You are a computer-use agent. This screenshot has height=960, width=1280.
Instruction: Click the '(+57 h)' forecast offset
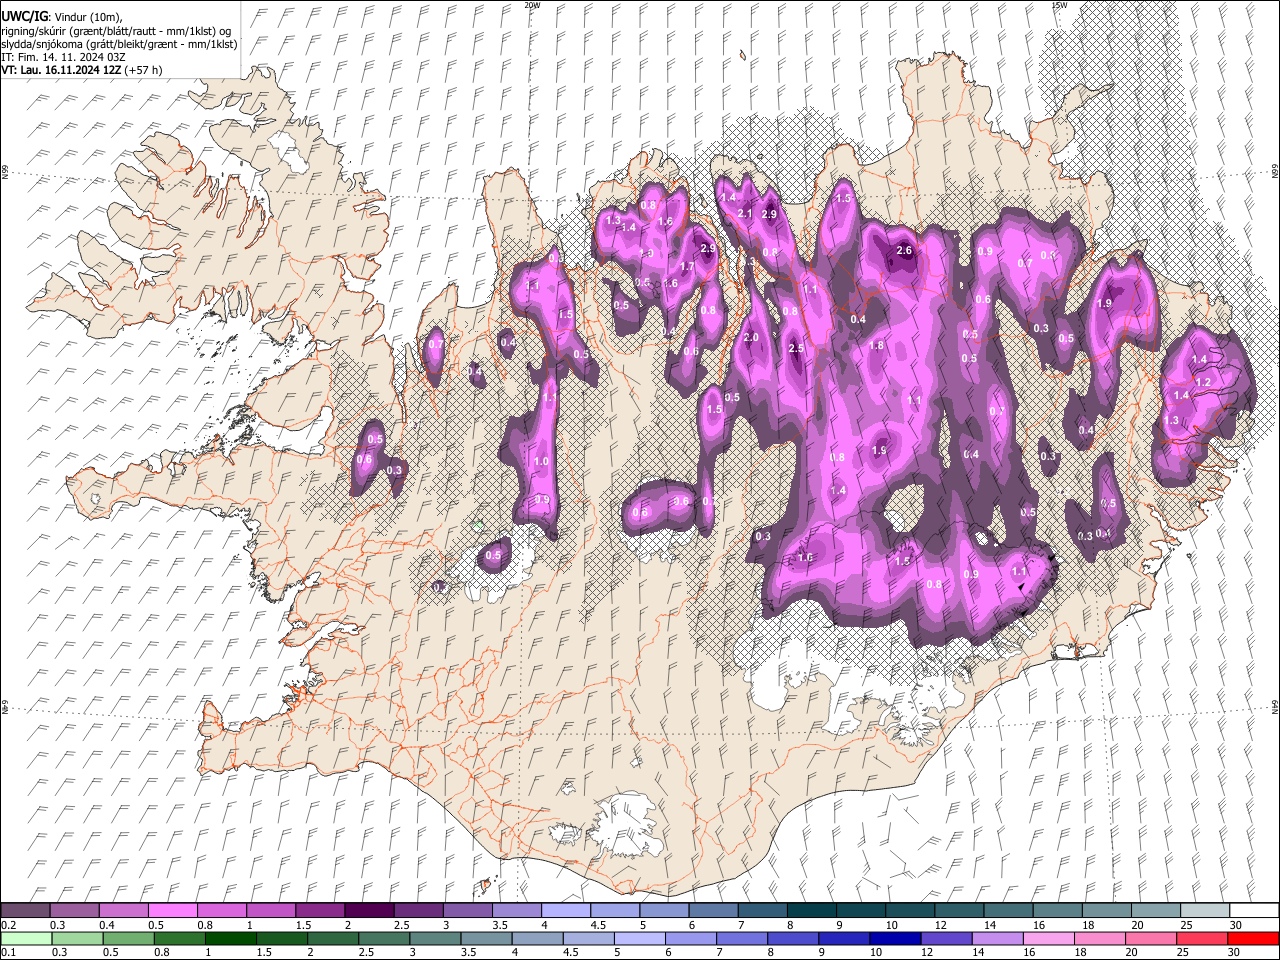click(144, 70)
